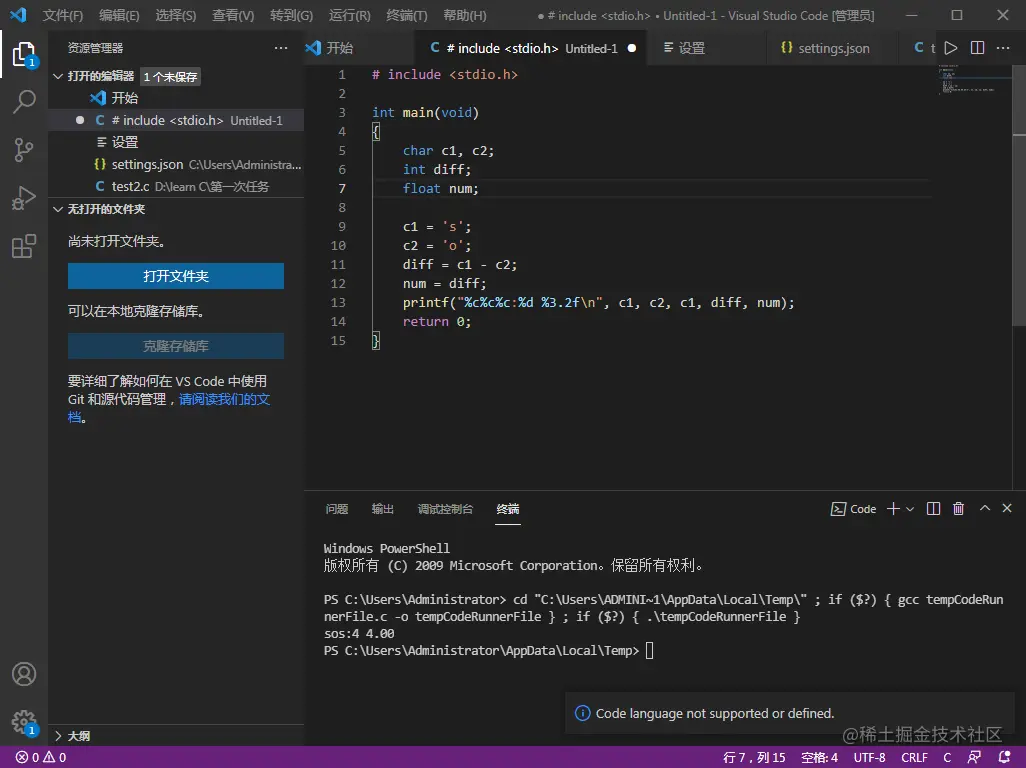Switch to the 问题 problems panel tab
1026x768 pixels.
(336, 509)
